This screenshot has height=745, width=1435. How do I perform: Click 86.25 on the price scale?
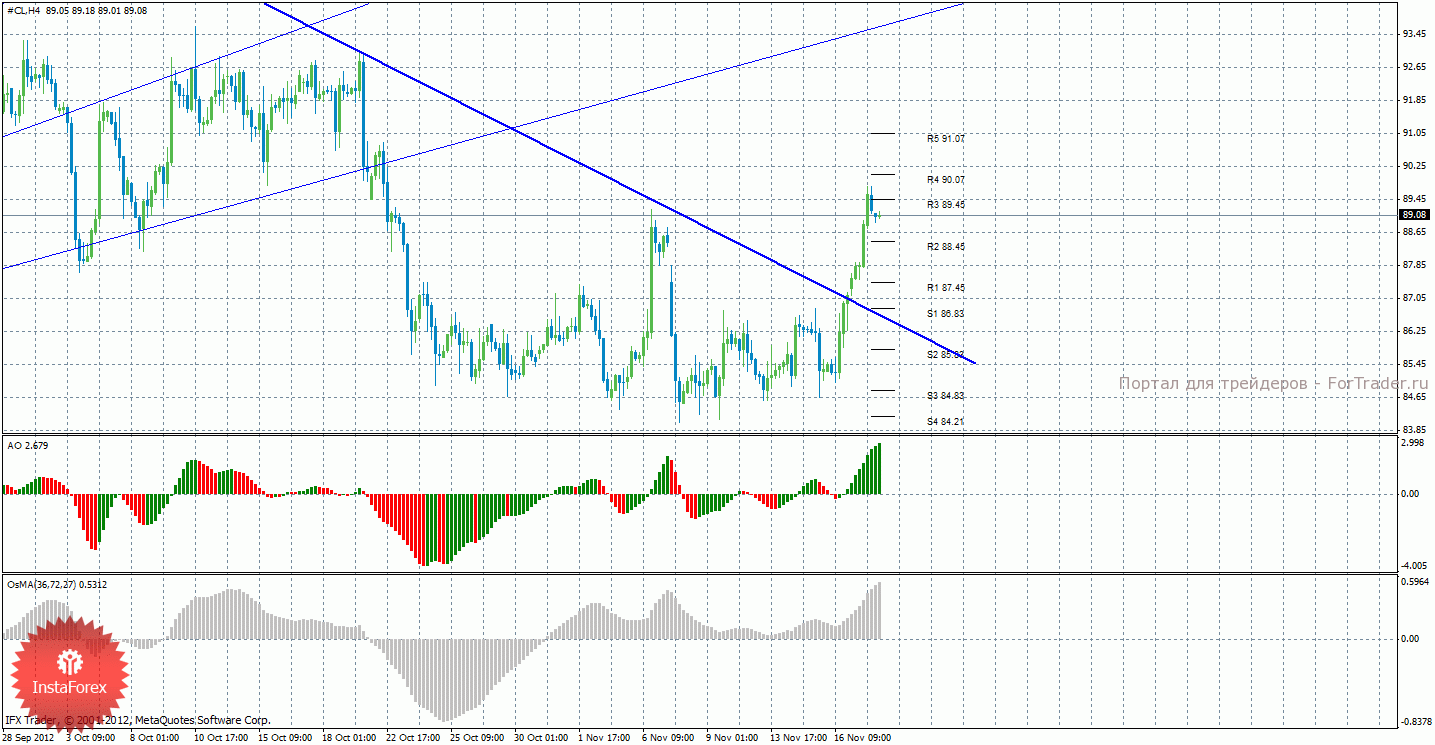[1415, 330]
